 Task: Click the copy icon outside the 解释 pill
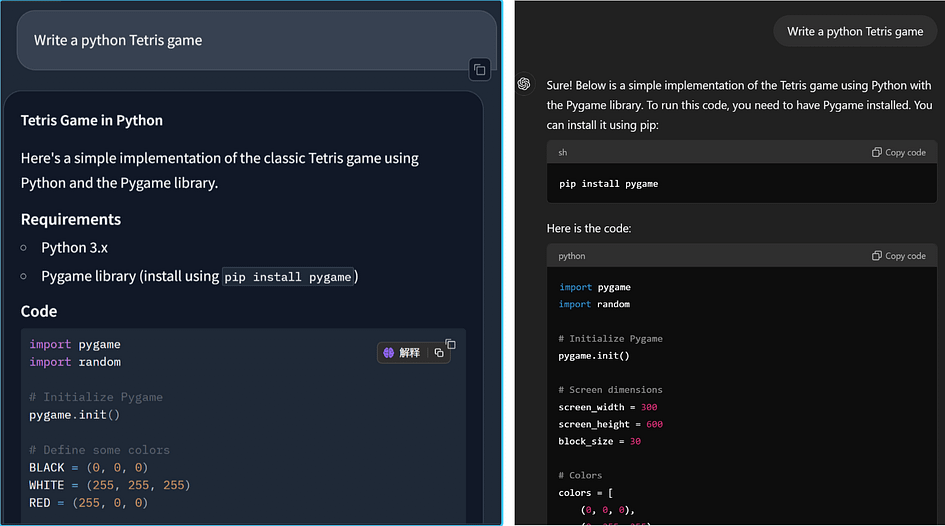pos(450,344)
